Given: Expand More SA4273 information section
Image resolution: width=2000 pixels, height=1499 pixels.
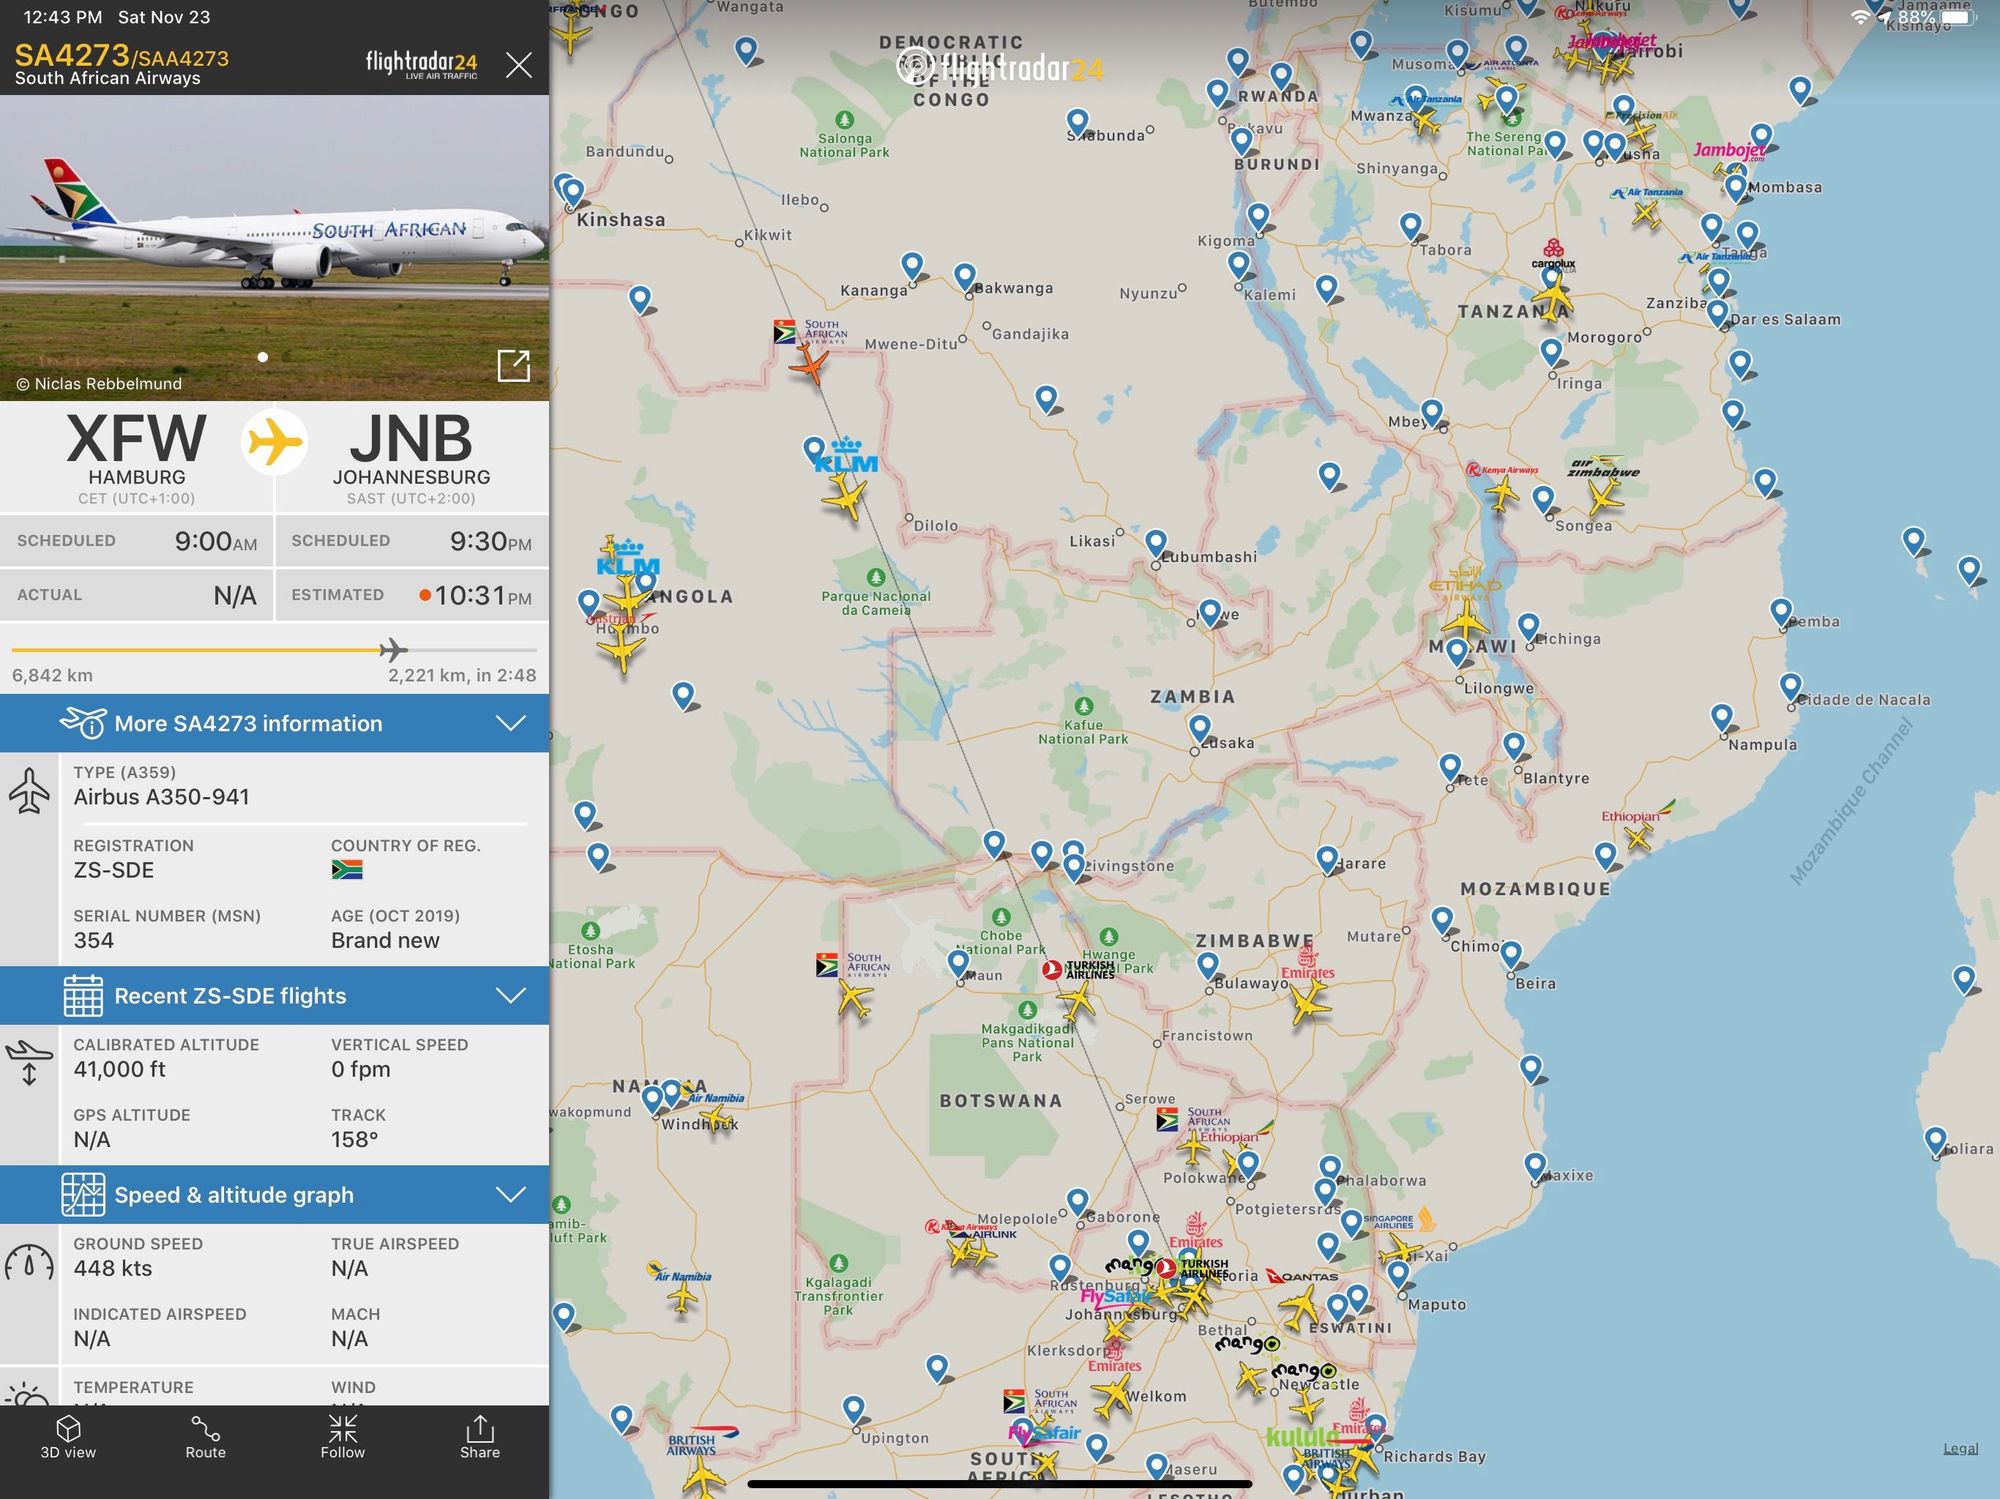Looking at the screenshot, I should pos(274,723).
